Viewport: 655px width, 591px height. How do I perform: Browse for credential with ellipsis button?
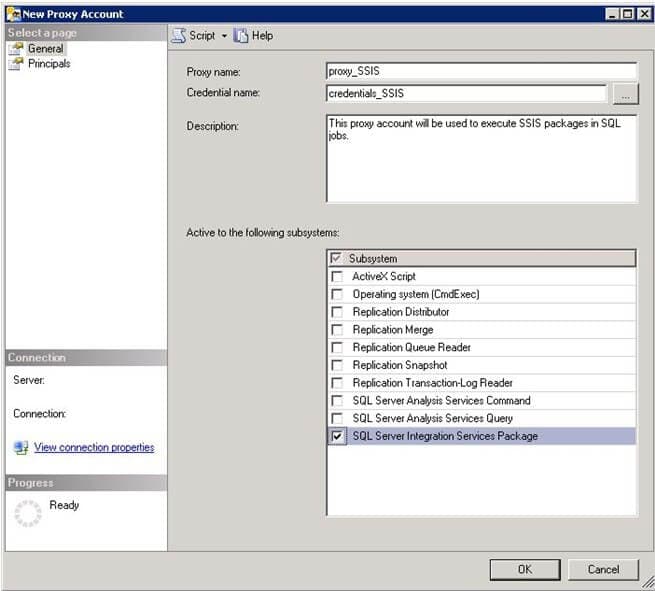tap(624, 94)
